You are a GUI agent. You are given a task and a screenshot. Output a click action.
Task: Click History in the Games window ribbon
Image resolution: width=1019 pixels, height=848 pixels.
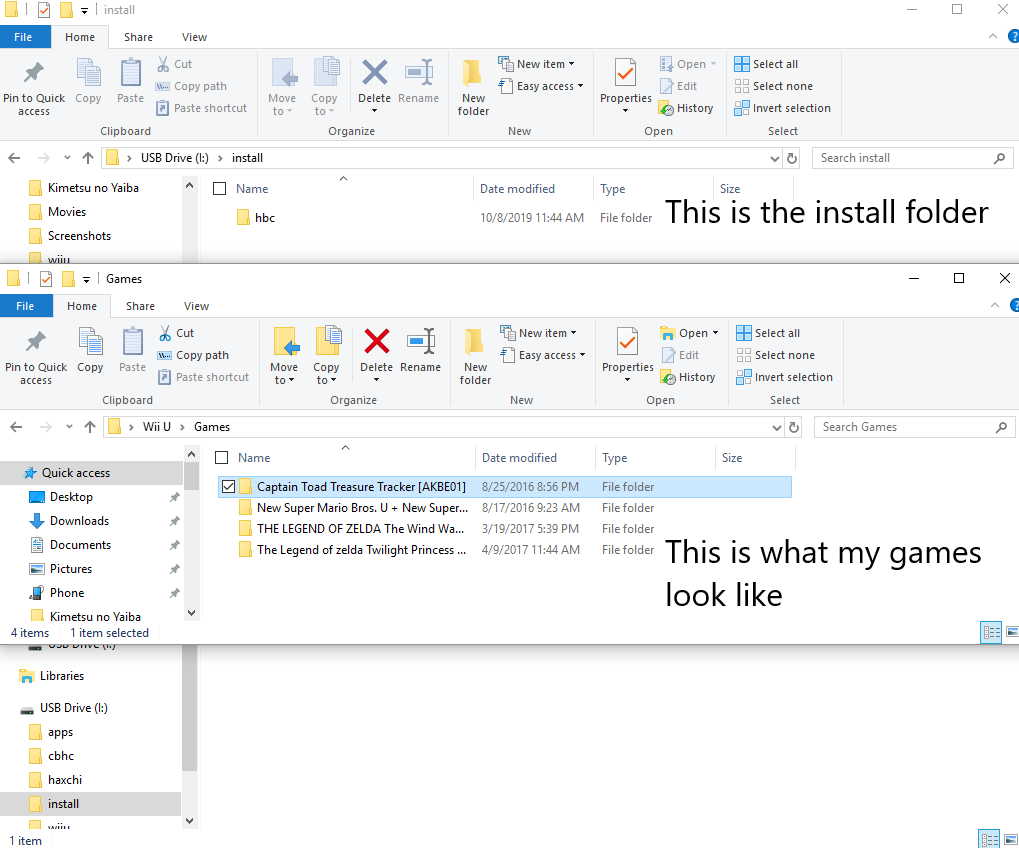tap(688, 377)
